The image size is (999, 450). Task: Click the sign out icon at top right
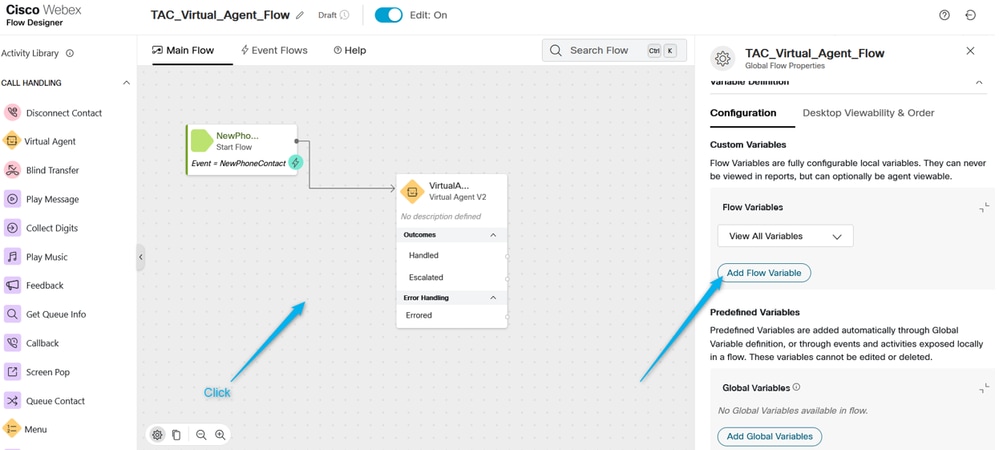[971, 15]
